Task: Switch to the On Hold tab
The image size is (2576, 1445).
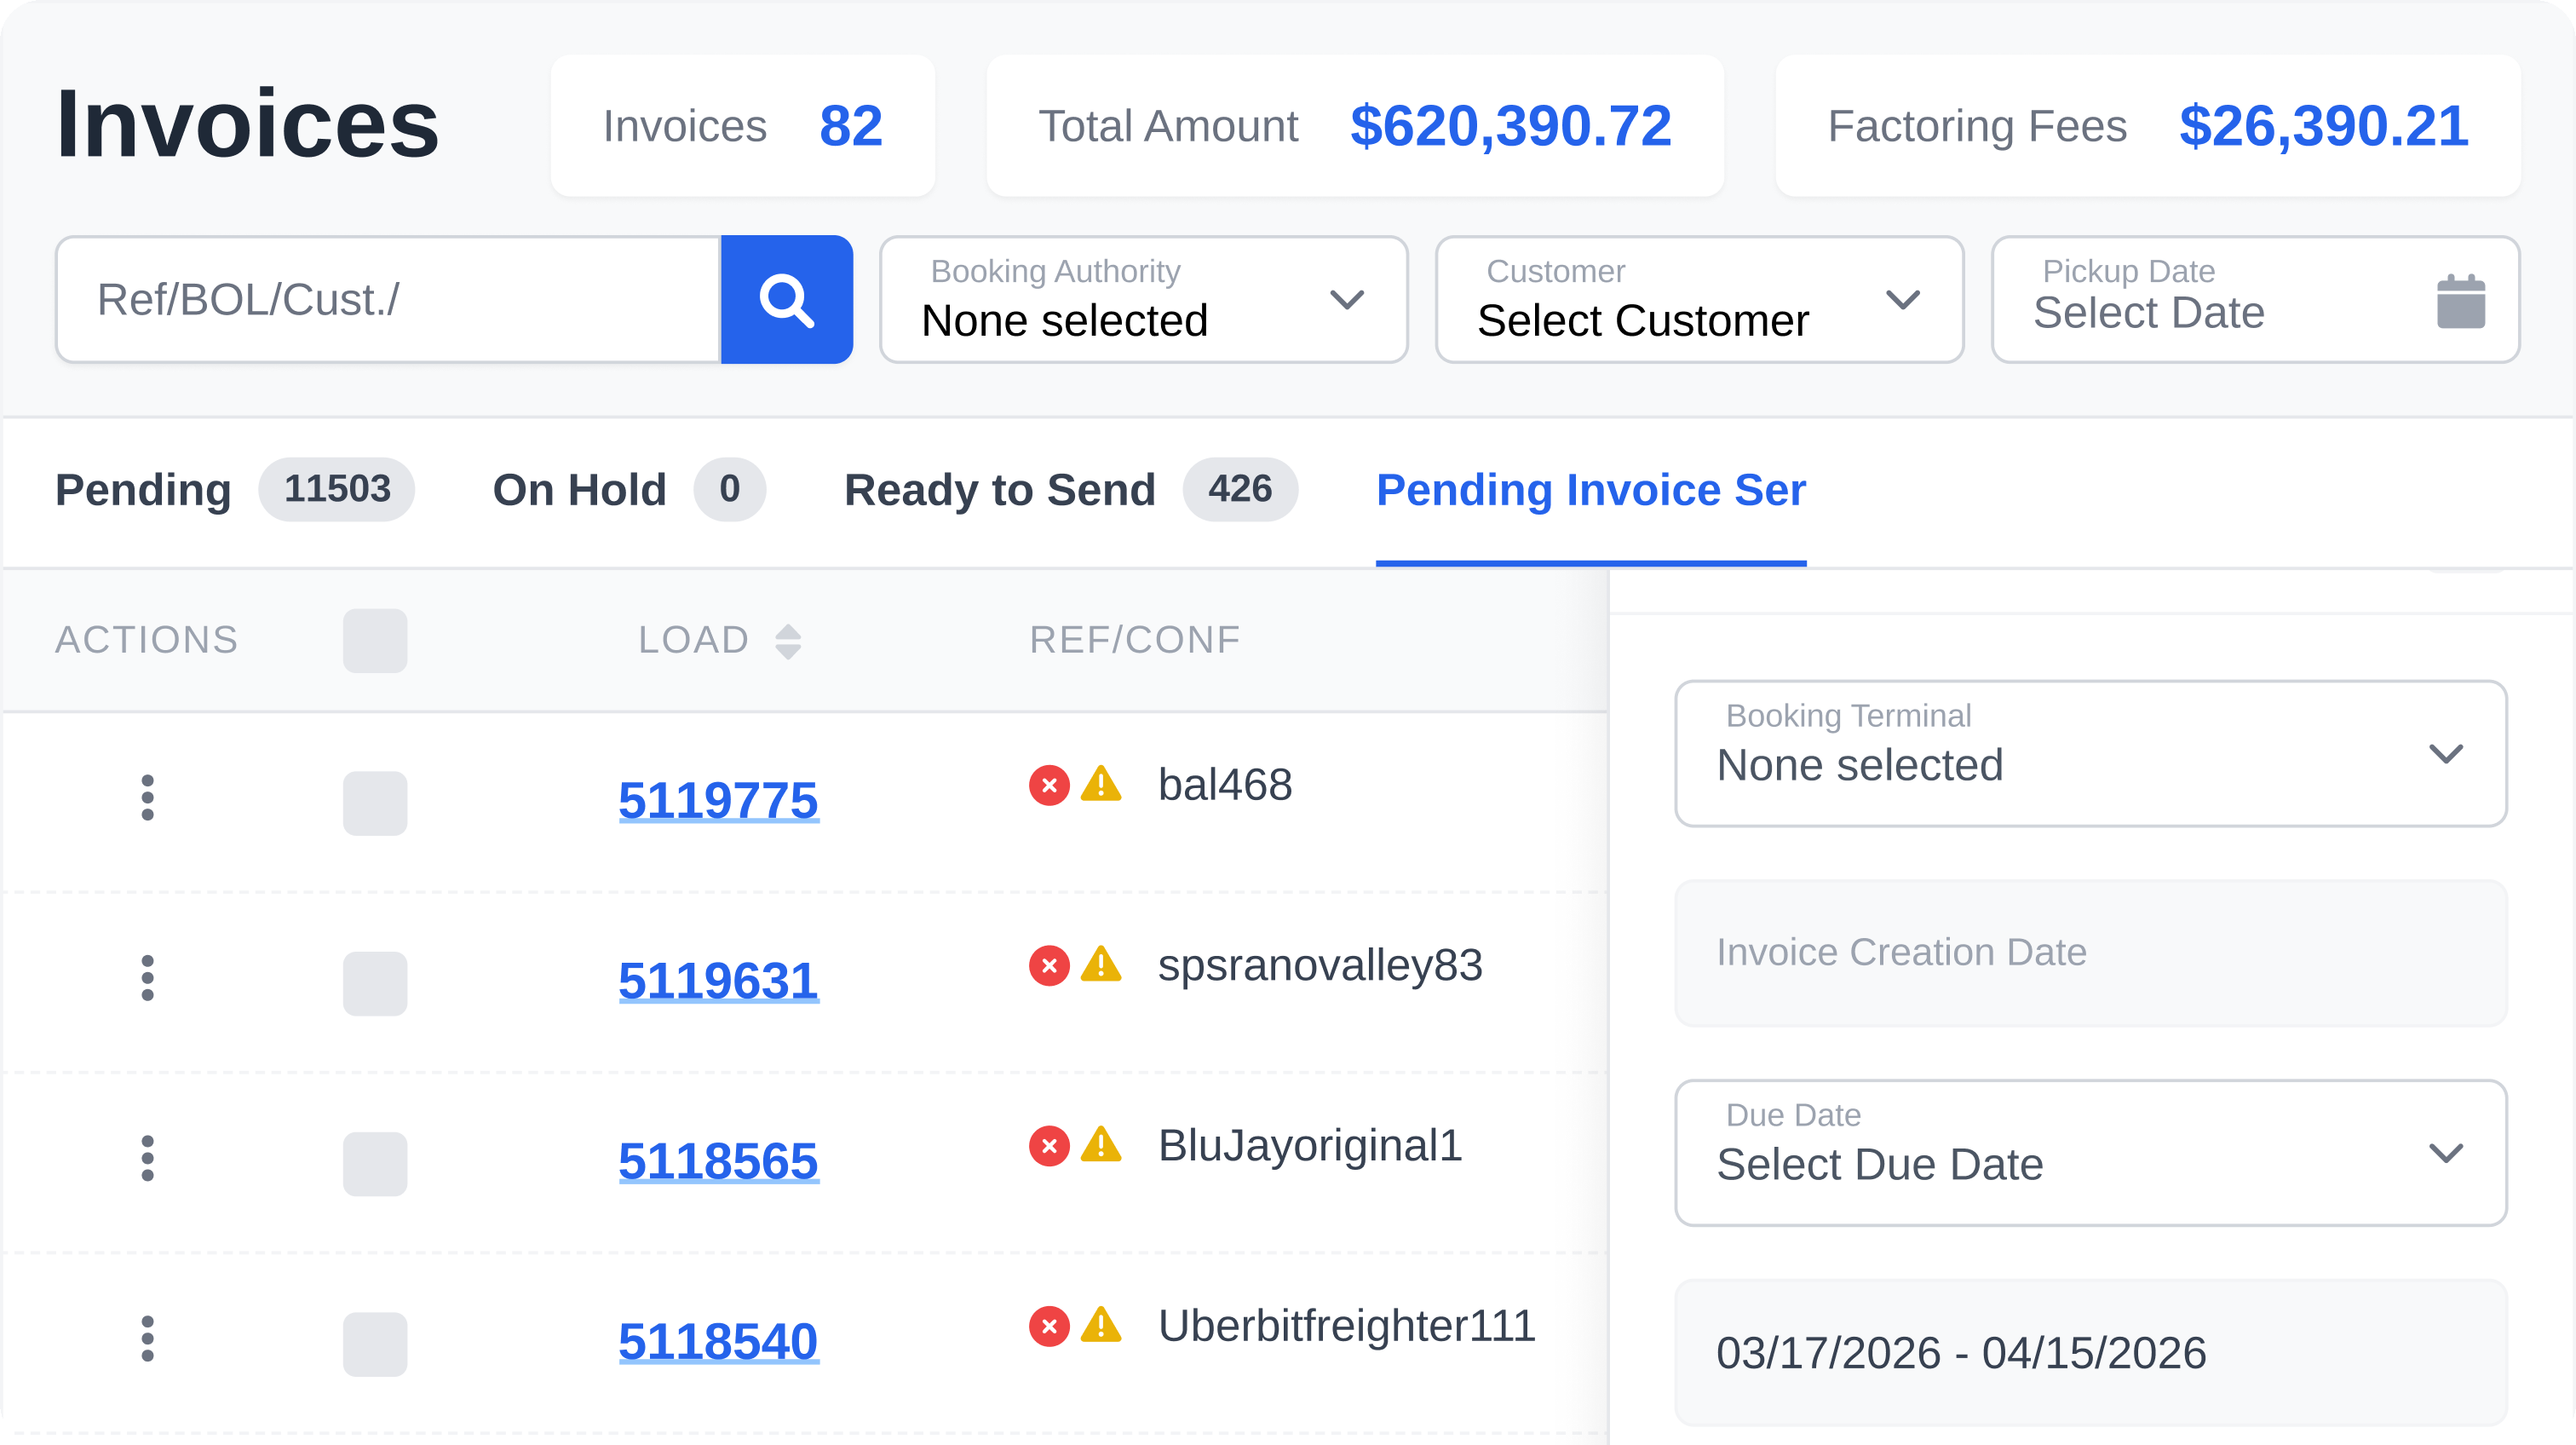Action: tap(629, 490)
